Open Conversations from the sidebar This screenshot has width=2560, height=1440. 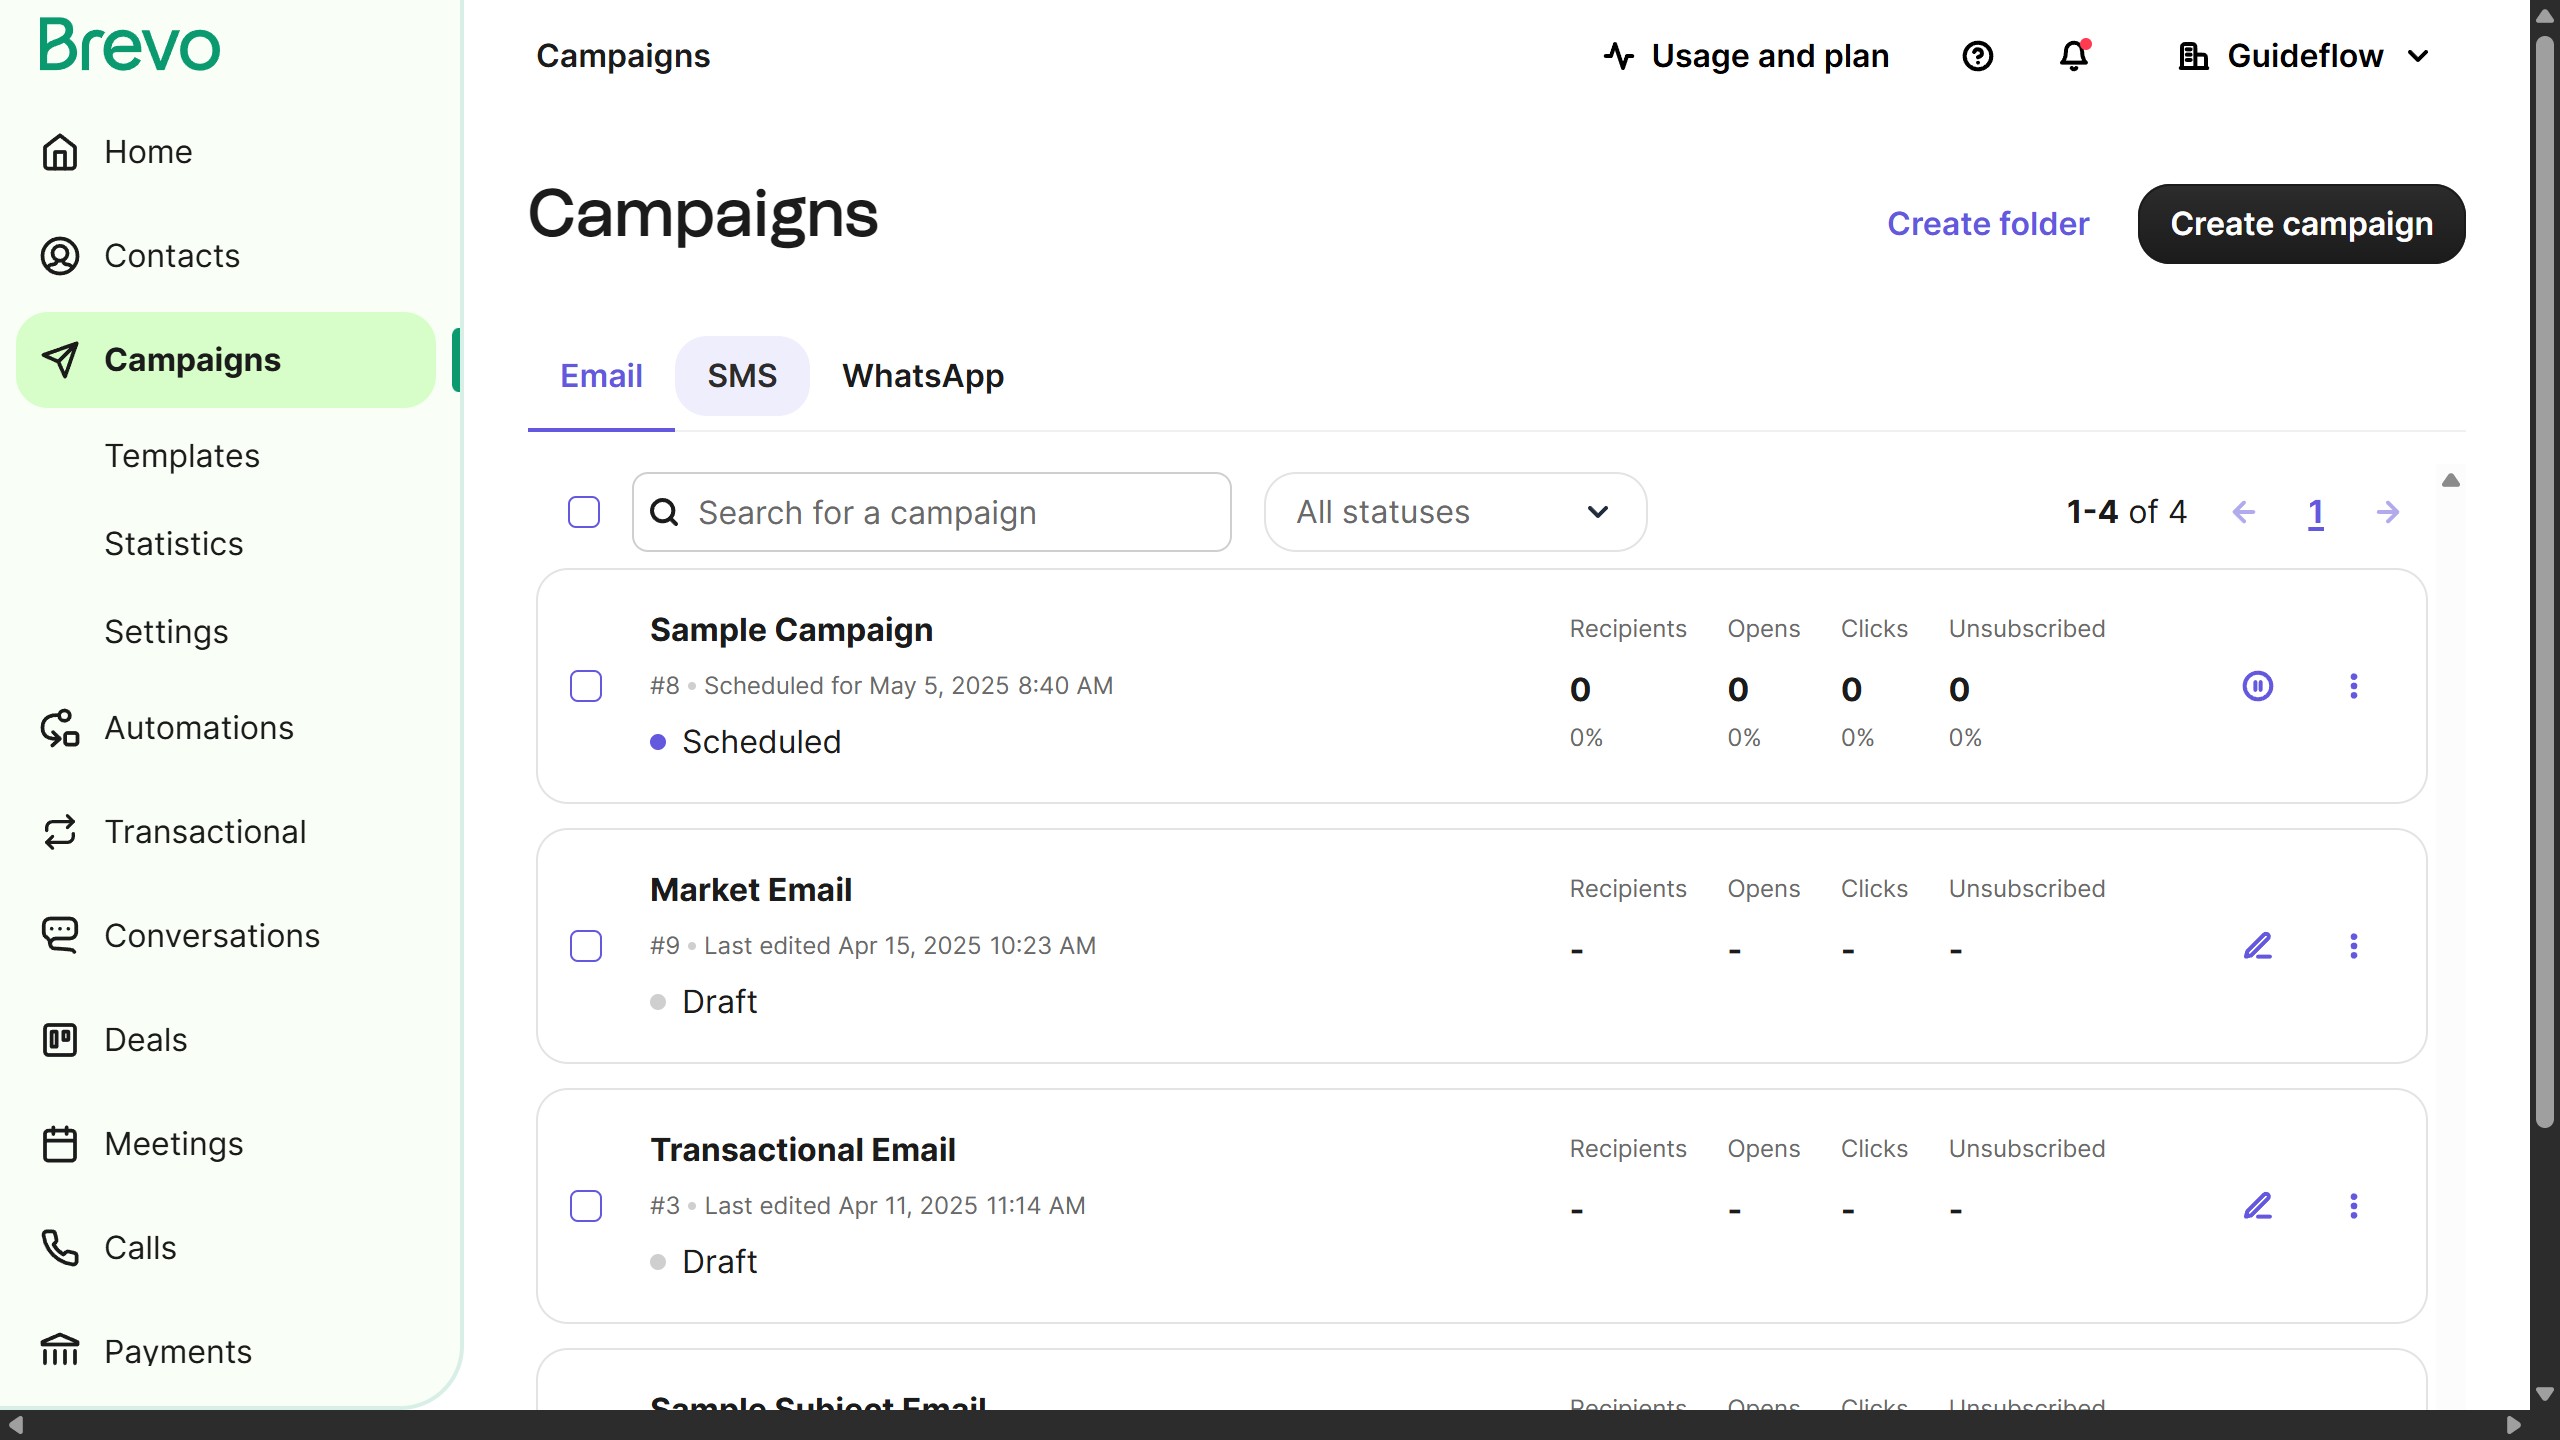pyautogui.click(x=211, y=936)
